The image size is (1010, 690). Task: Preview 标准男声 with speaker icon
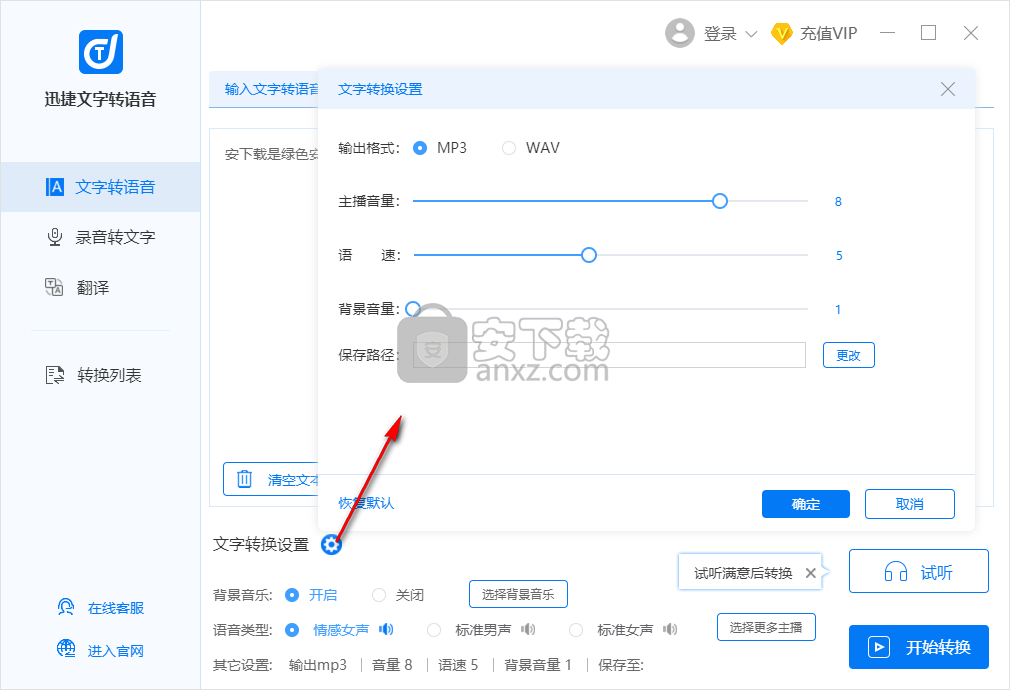coord(528,629)
